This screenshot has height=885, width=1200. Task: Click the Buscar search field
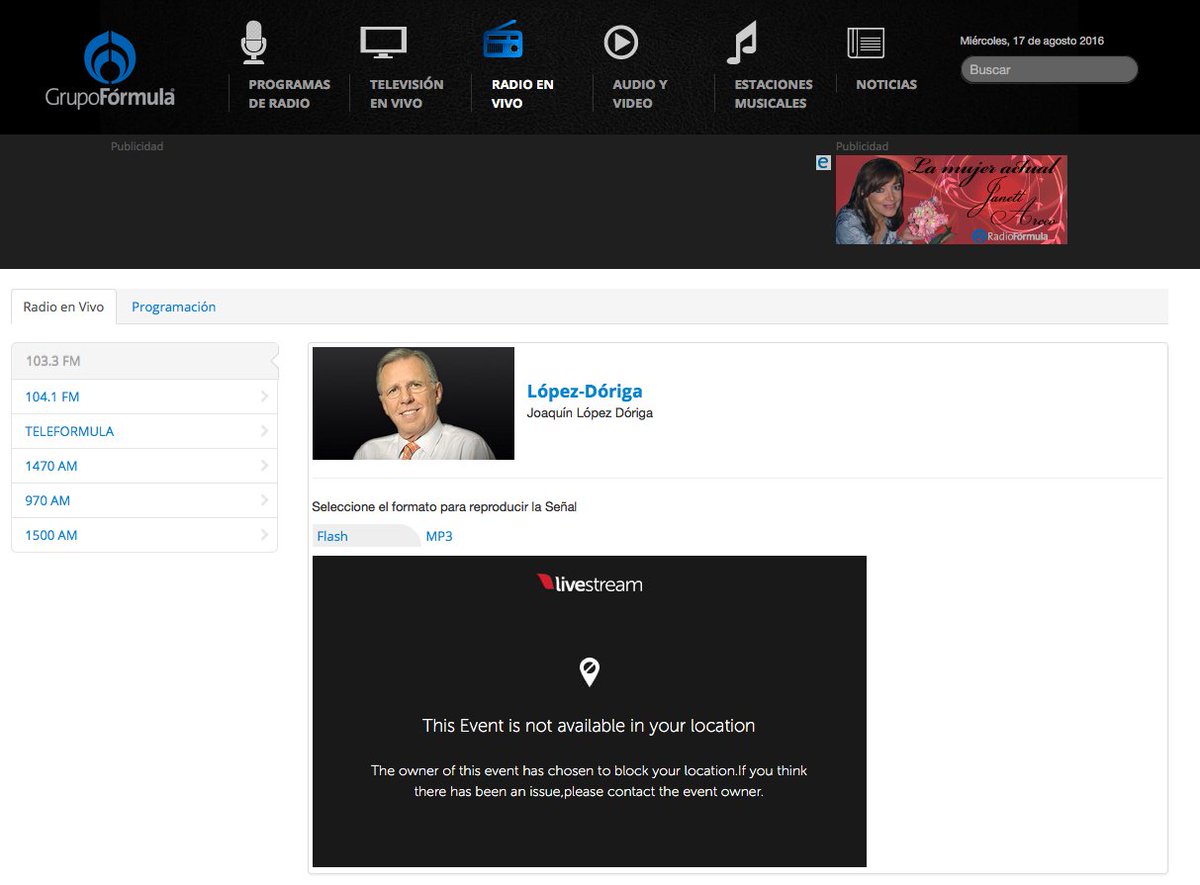click(x=1049, y=70)
